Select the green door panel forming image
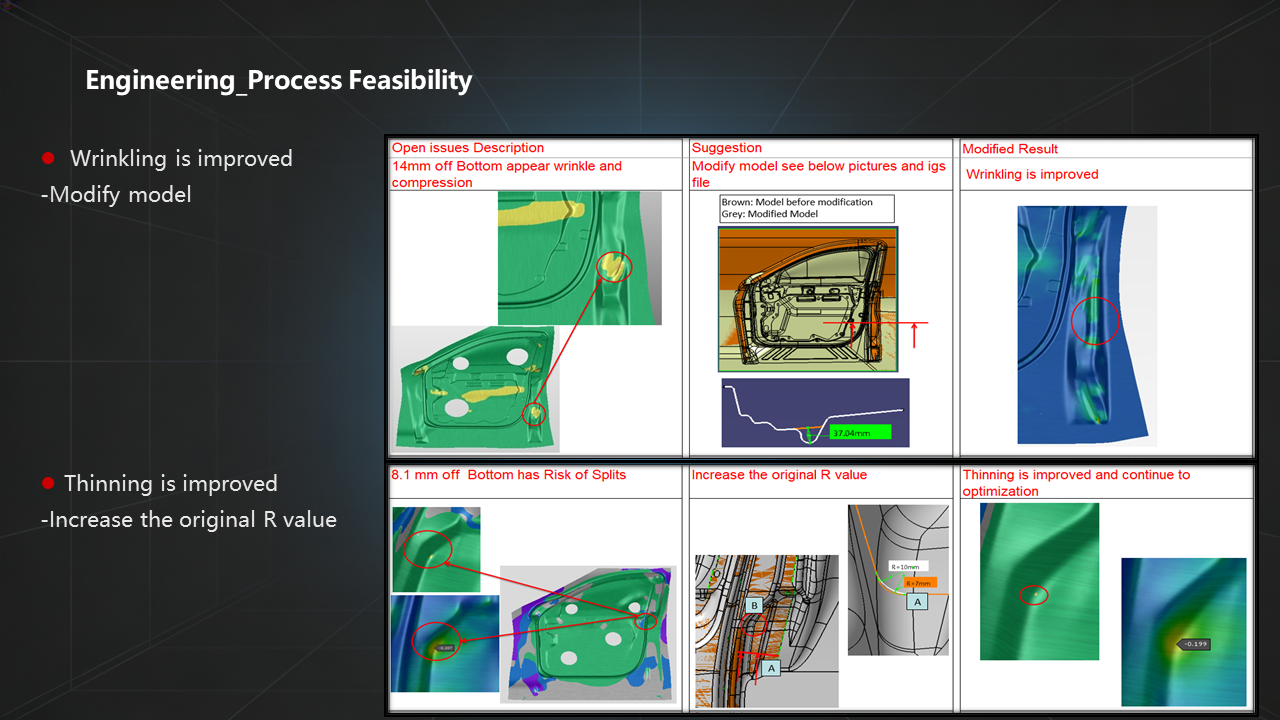The image size is (1280, 720). (475, 388)
